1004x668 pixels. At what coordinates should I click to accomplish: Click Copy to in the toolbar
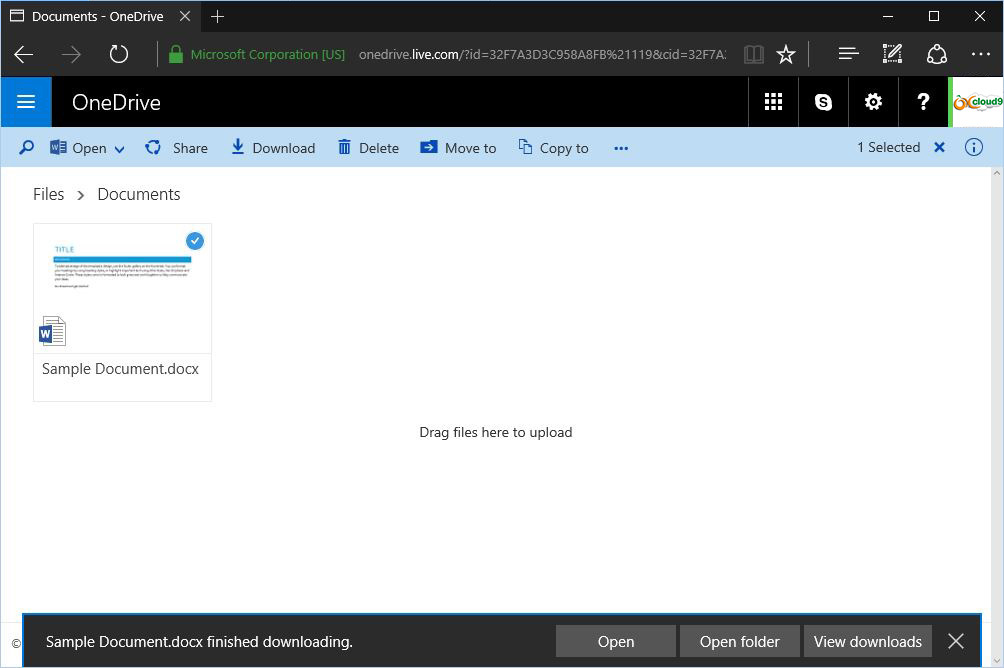[x=553, y=148]
